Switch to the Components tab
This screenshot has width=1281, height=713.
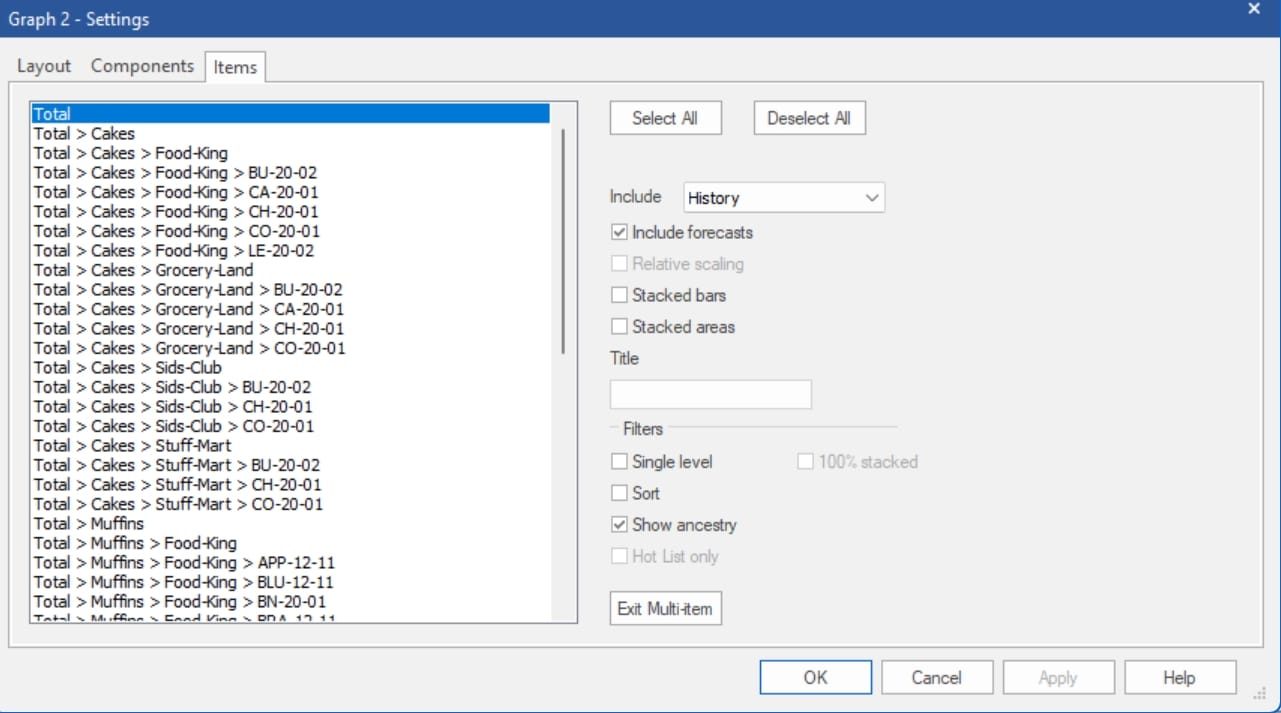142,65
